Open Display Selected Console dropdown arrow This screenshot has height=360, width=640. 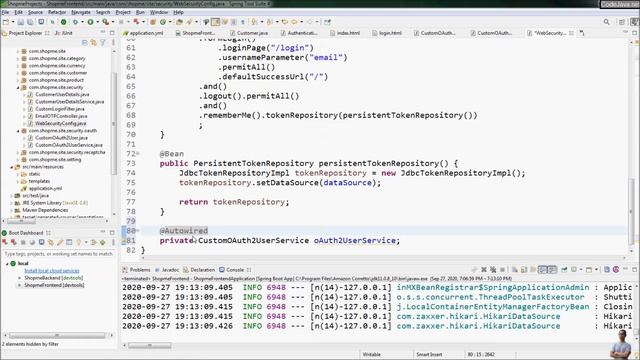point(581,270)
